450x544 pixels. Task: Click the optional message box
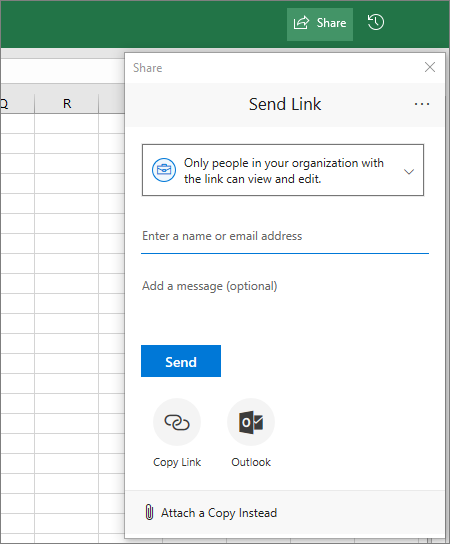click(x=285, y=298)
